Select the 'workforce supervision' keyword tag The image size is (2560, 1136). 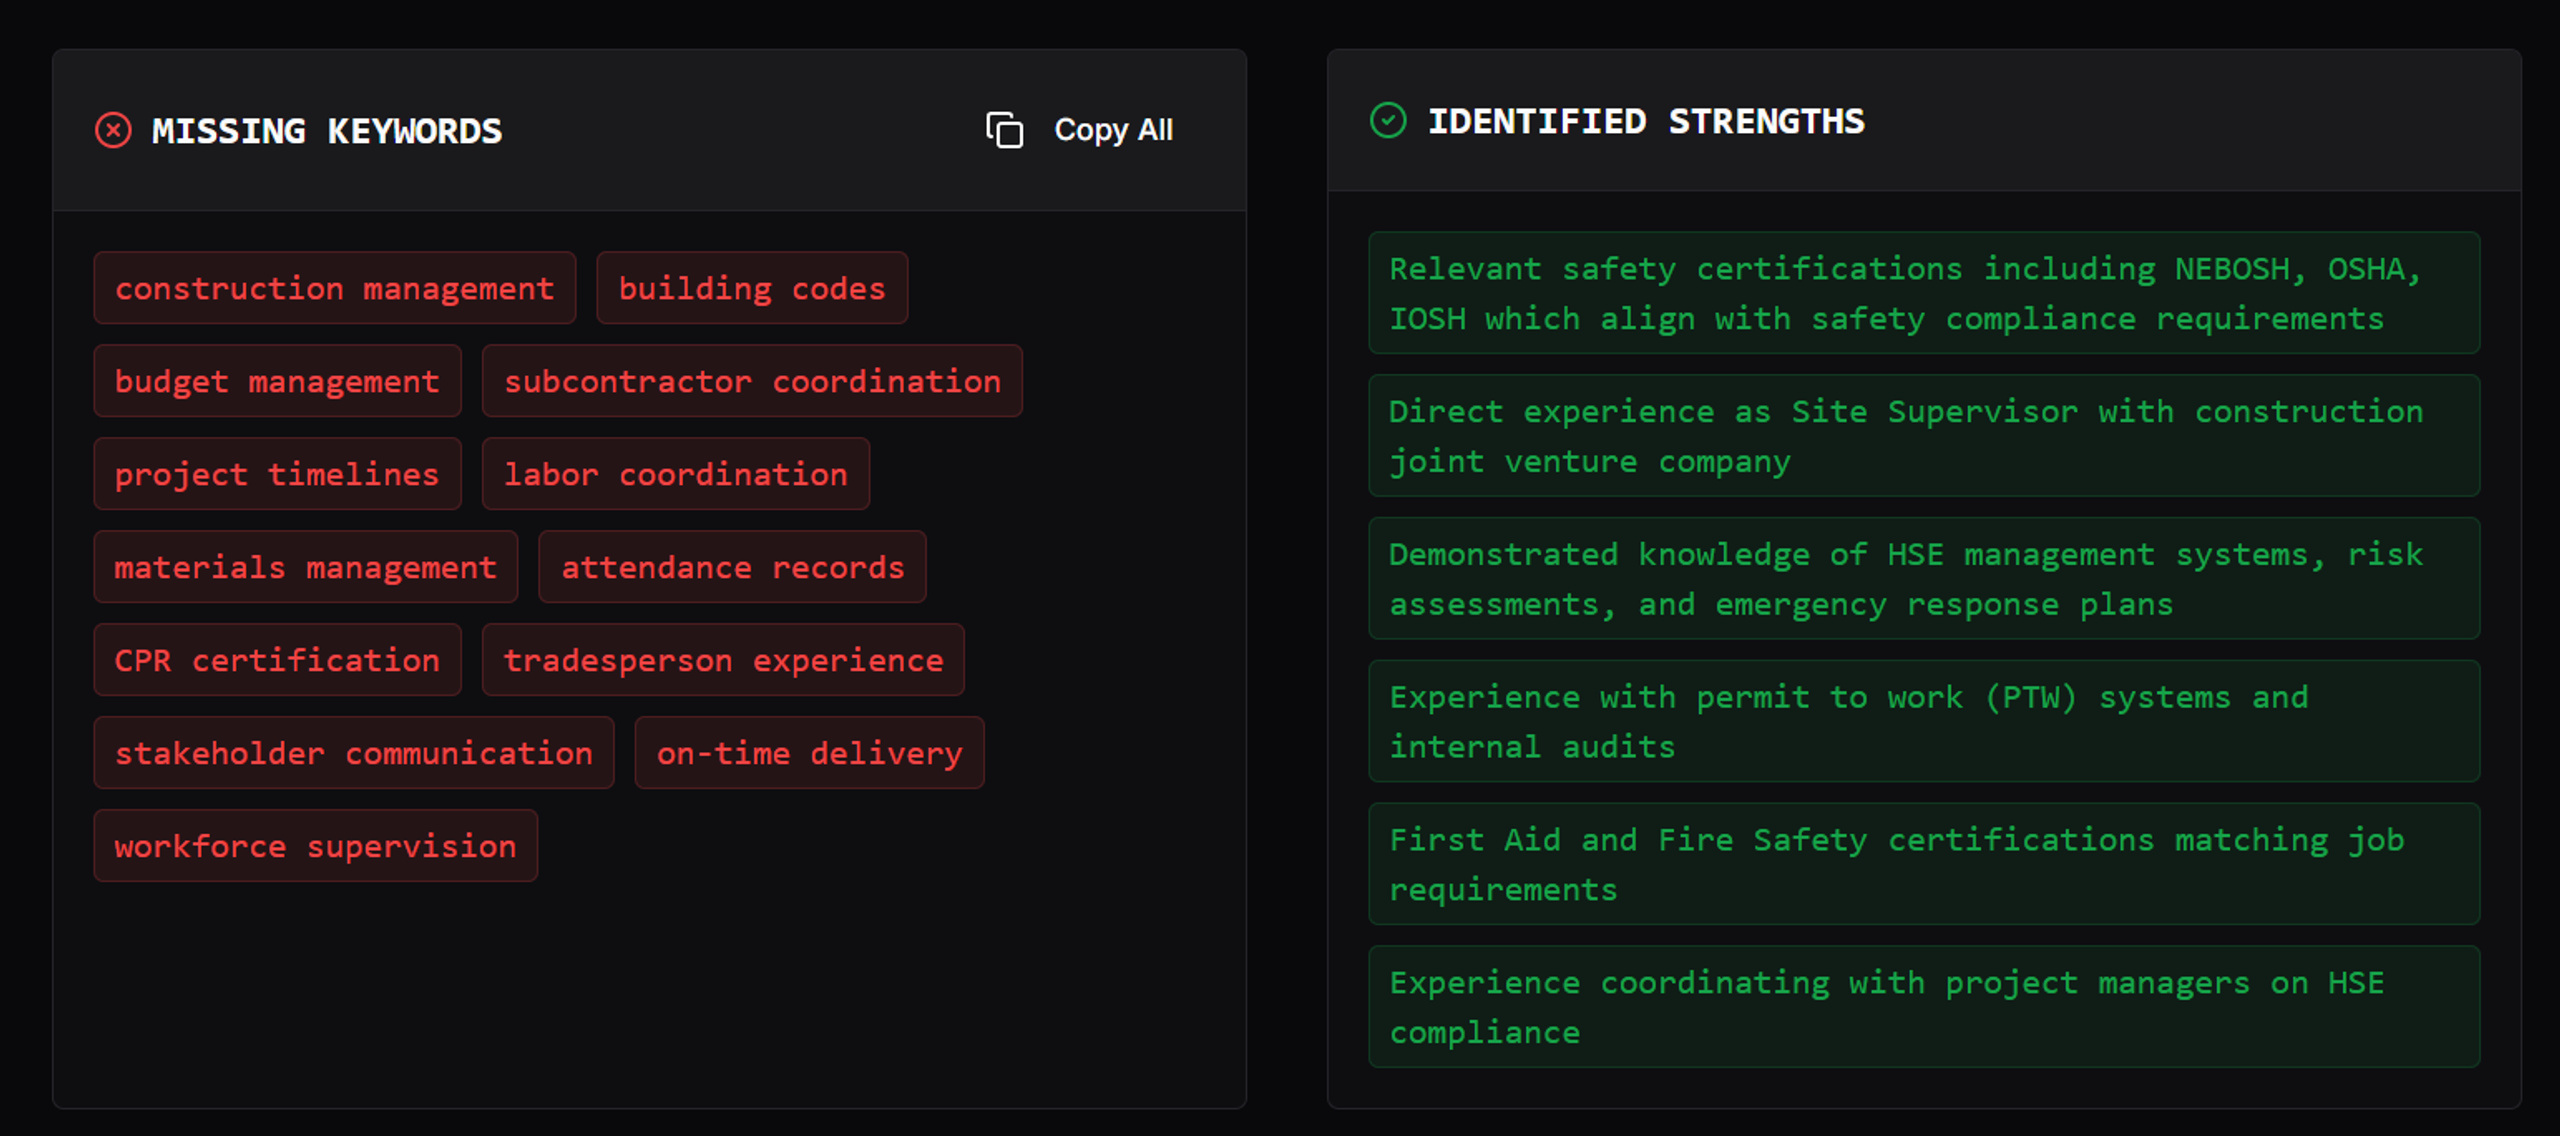point(316,846)
